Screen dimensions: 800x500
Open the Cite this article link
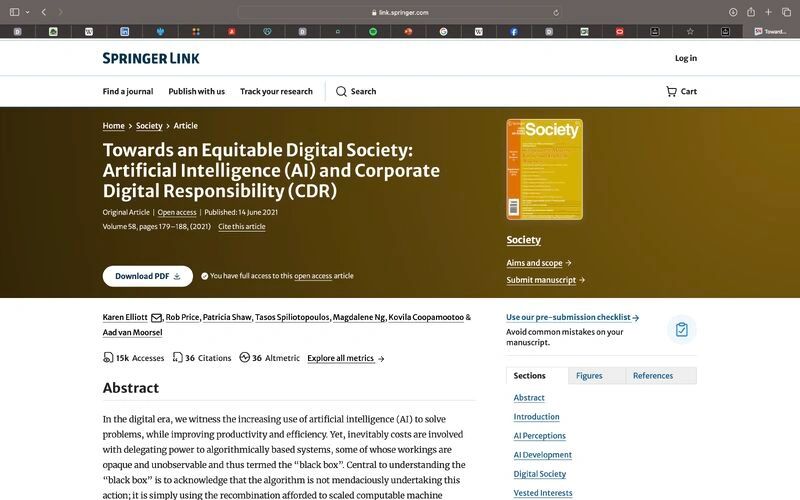tap(241, 227)
